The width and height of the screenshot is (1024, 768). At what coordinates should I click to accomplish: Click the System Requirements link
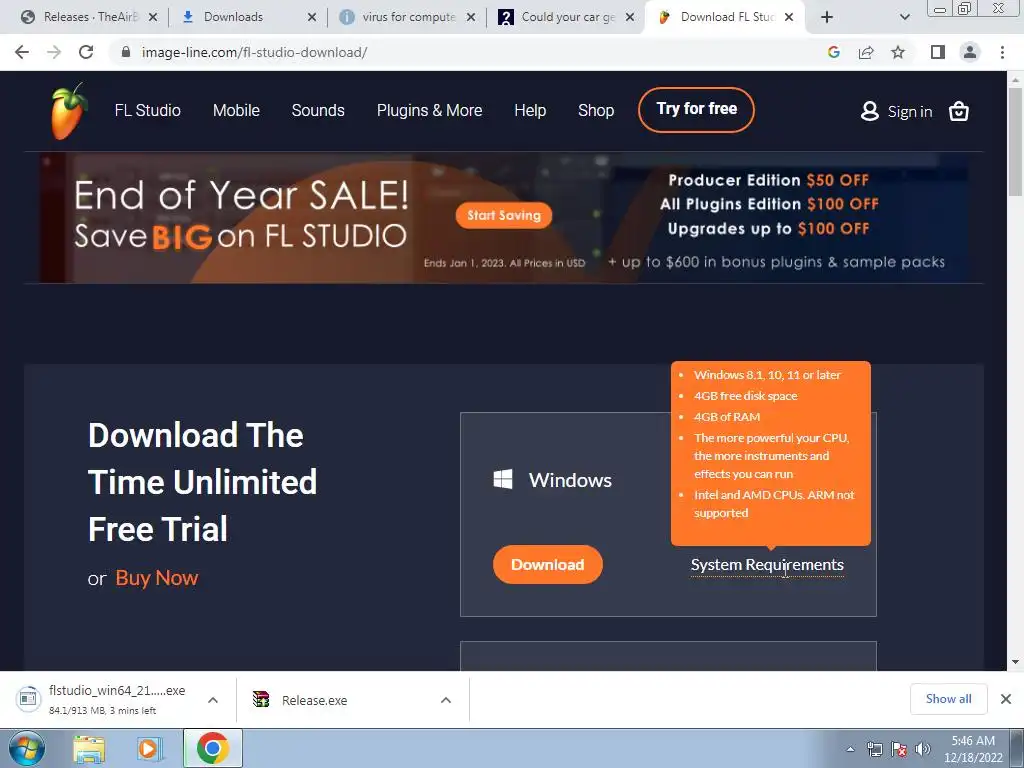coord(767,565)
